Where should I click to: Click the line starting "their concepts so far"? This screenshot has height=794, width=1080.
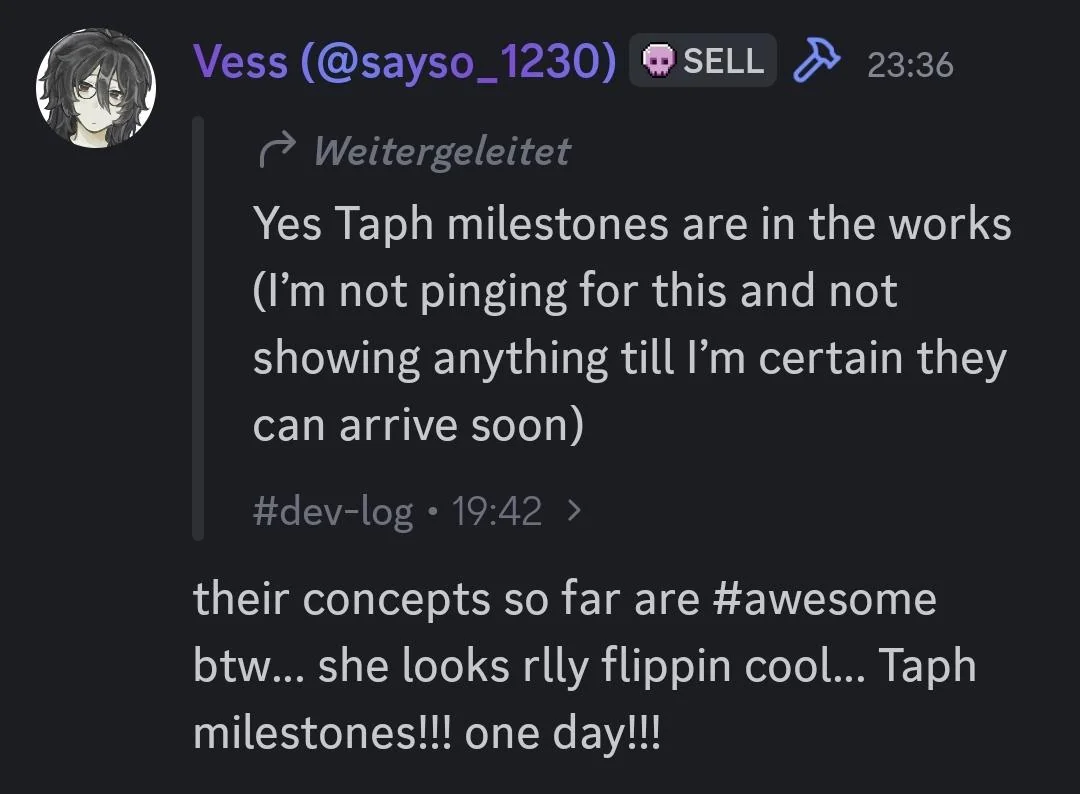[564, 600]
